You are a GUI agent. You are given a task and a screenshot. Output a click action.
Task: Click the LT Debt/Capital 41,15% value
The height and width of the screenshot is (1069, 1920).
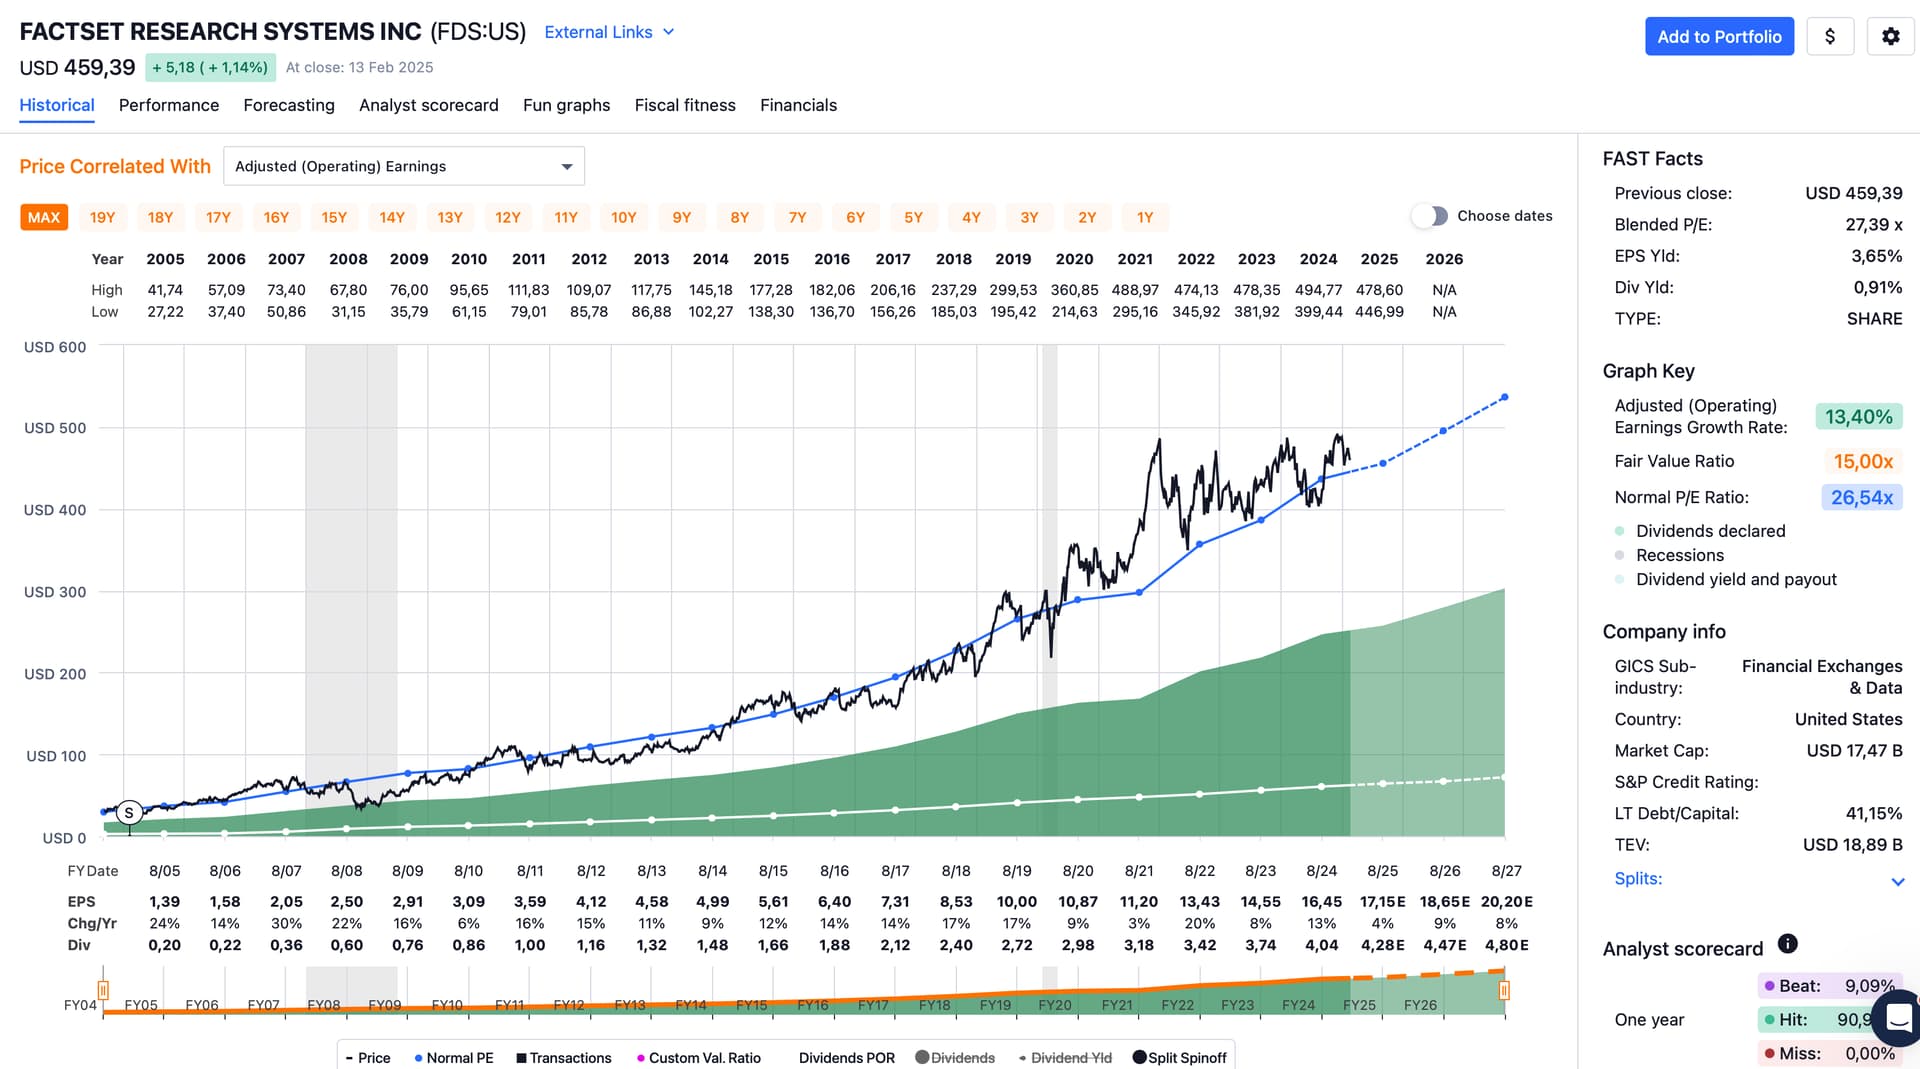pyautogui.click(x=1873, y=814)
